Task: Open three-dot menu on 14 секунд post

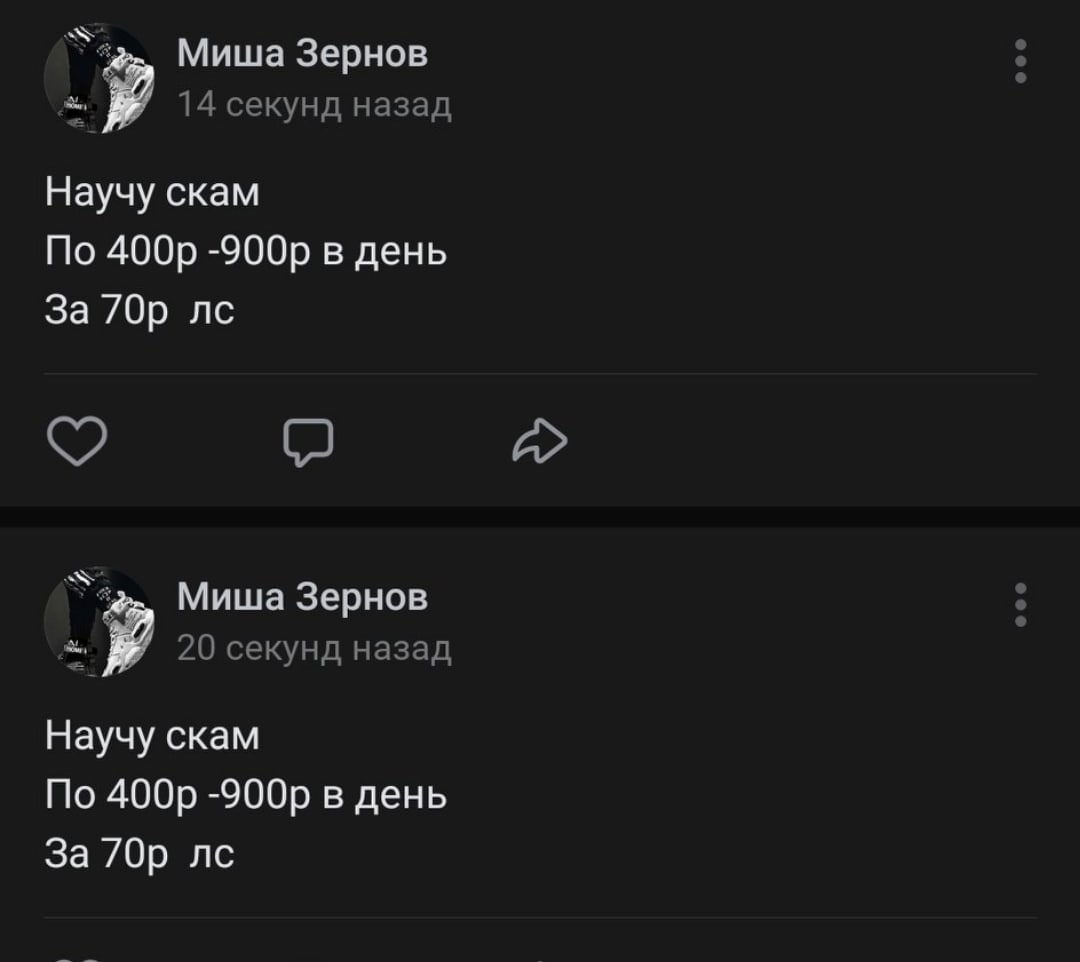Action: [x=1020, y=61]
